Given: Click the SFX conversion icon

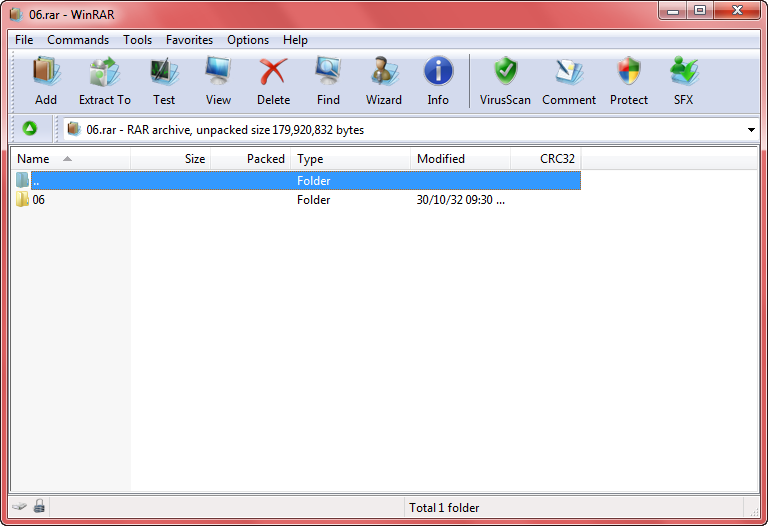Looking at the screenshot, I should click(683, 72).
